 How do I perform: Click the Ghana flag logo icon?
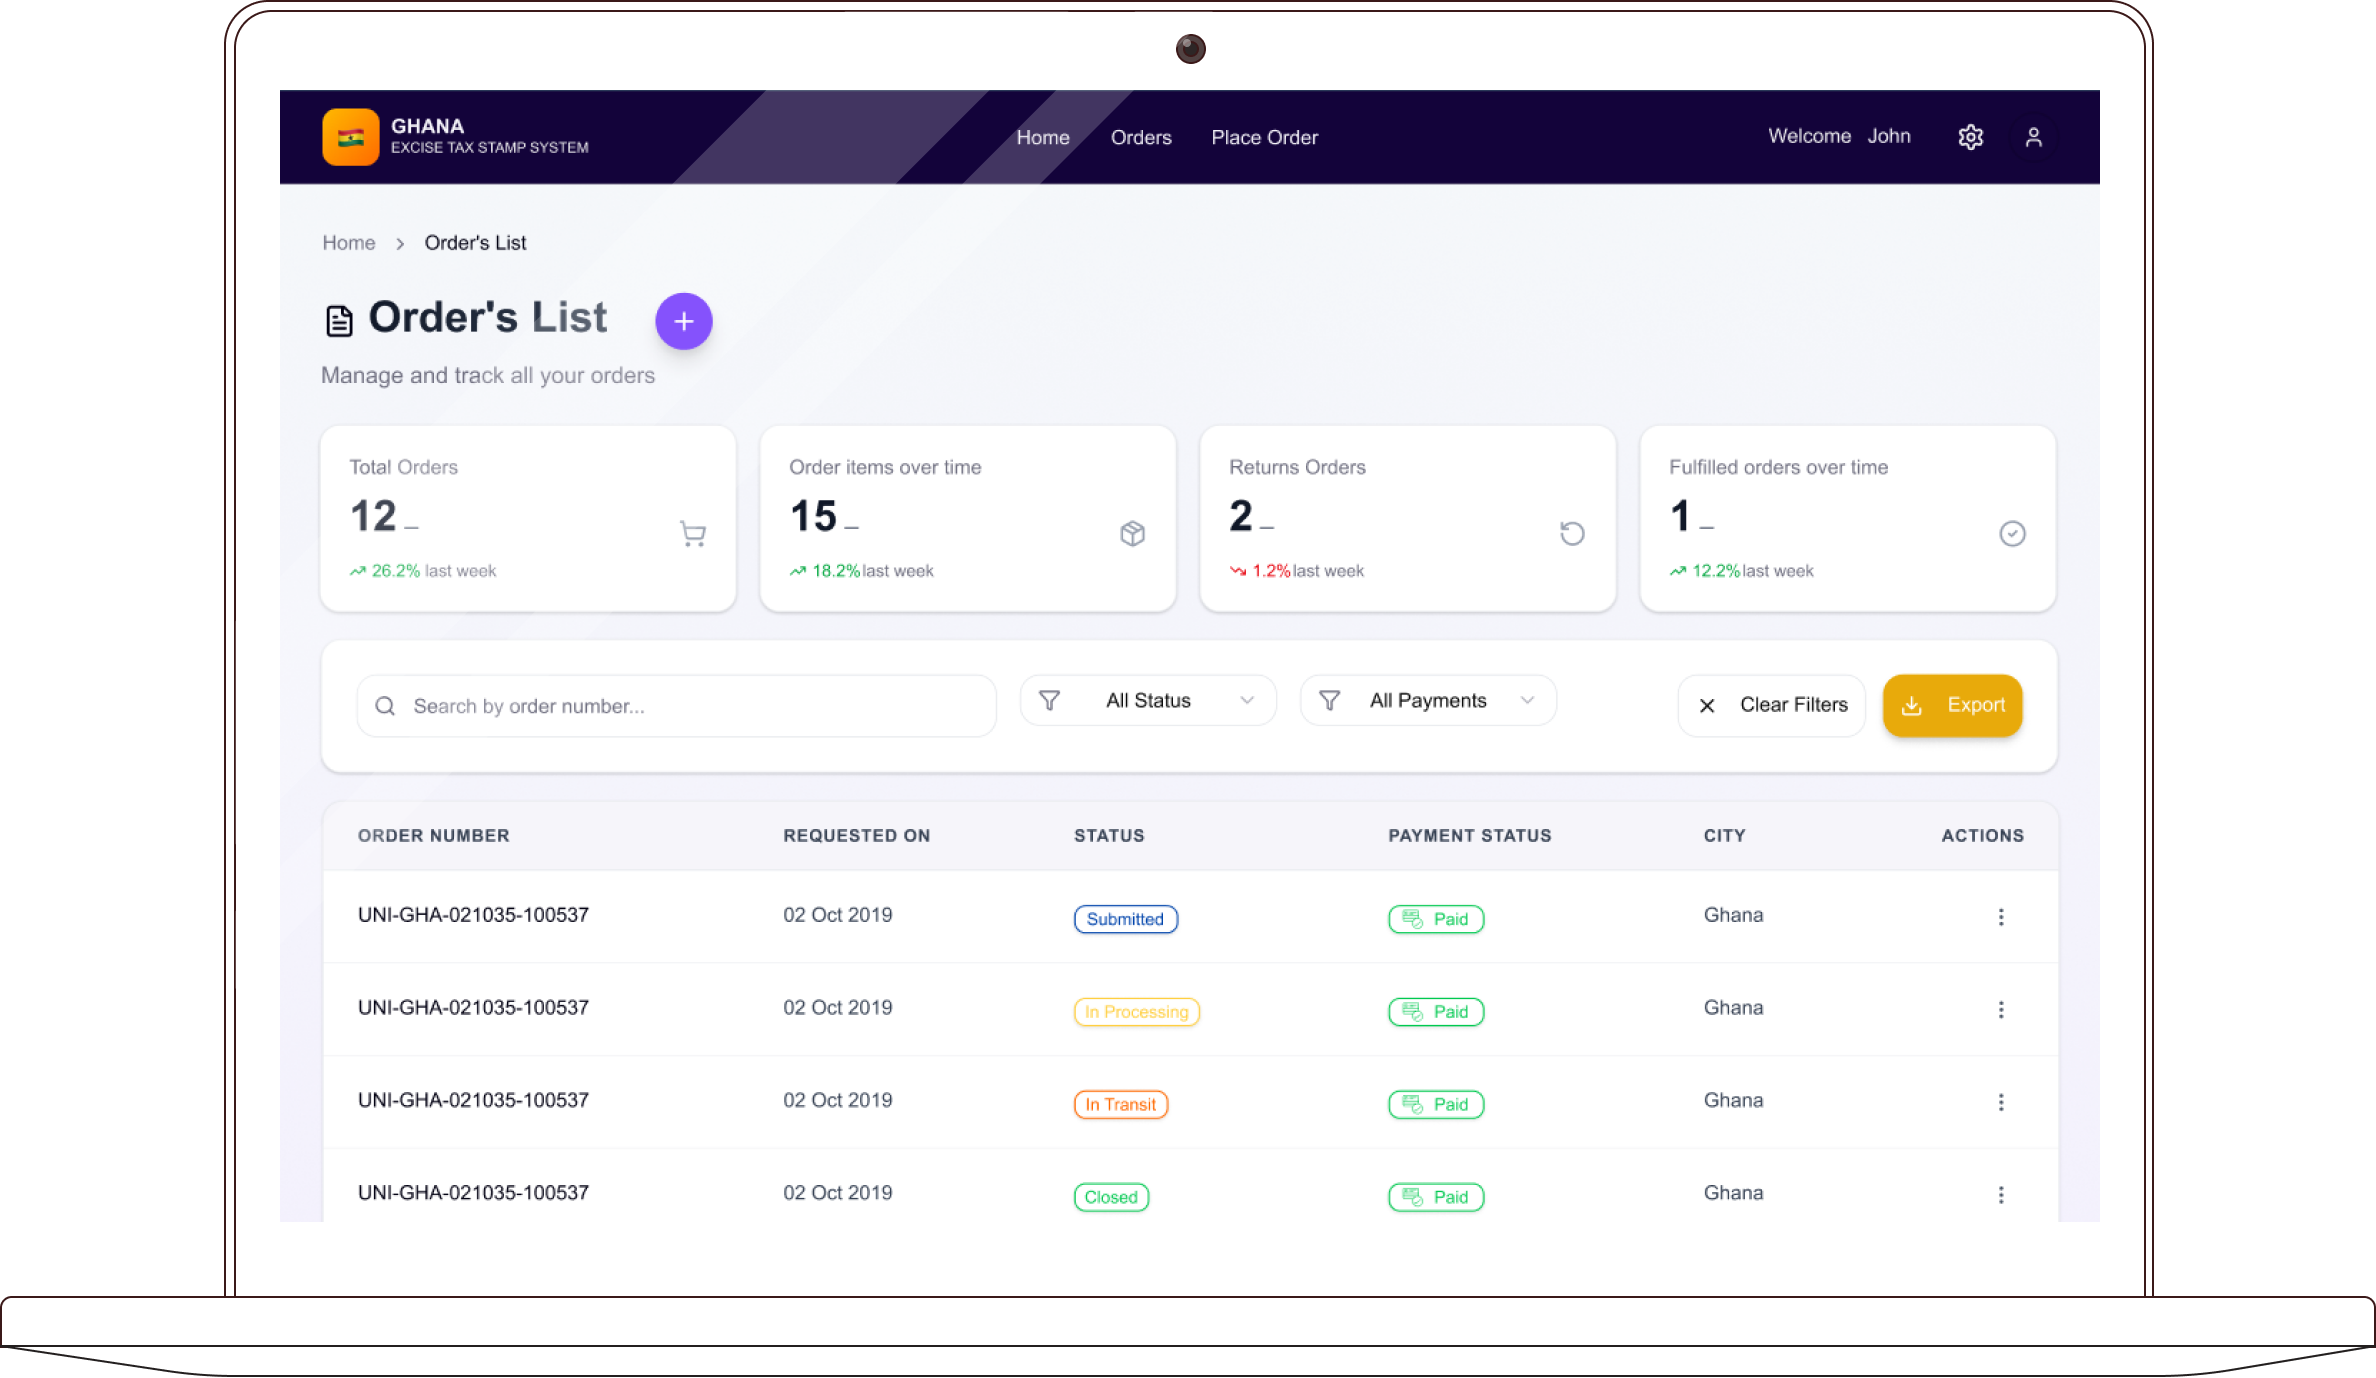click(350, 137)
